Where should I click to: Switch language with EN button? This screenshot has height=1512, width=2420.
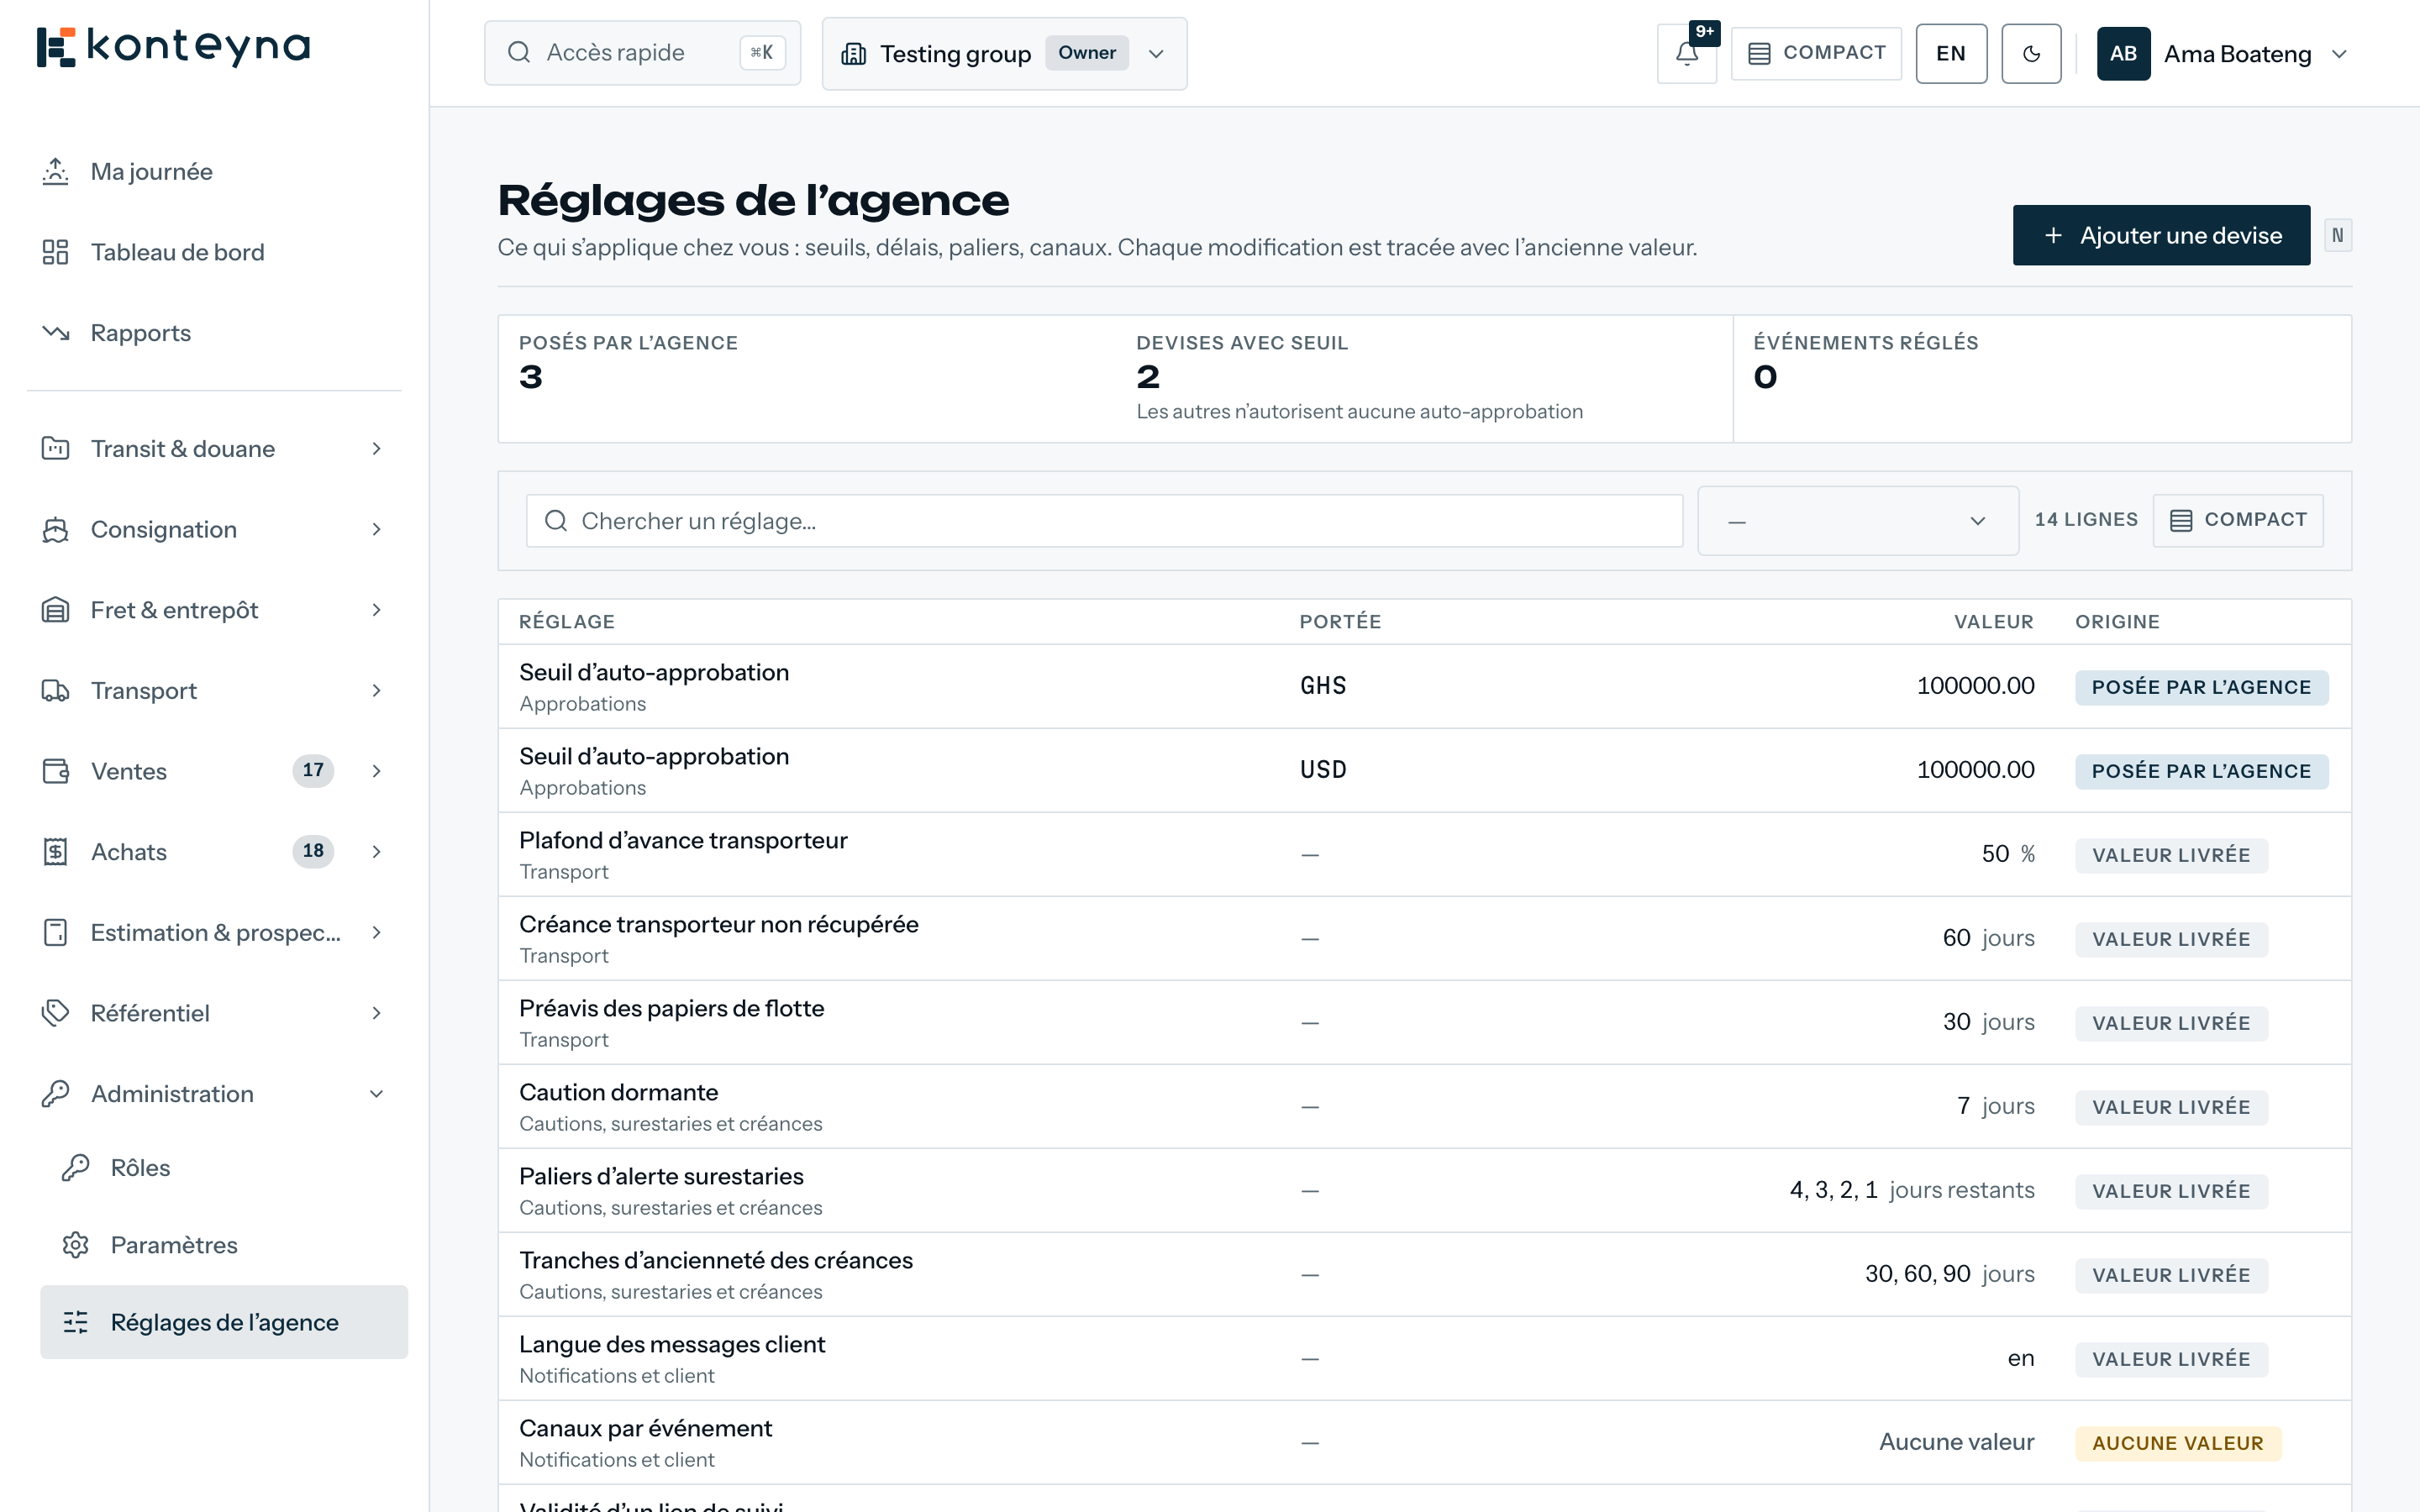(x=1951, y=54)
